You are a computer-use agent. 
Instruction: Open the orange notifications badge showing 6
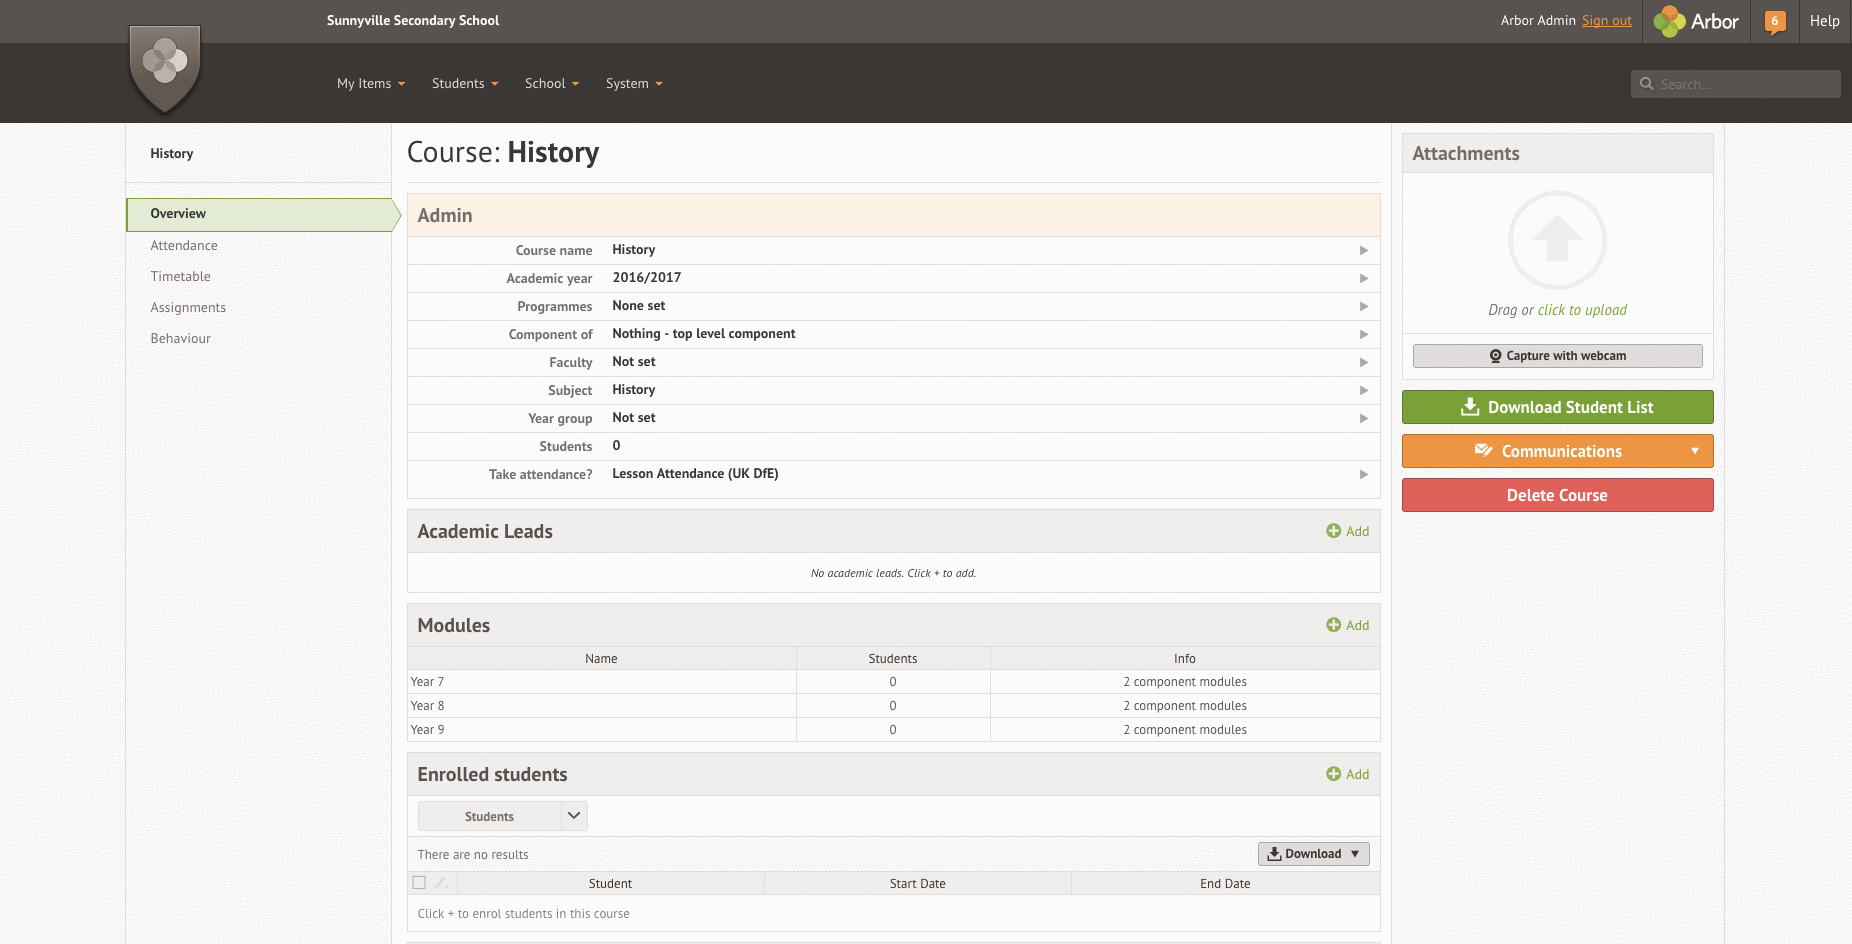(x=1775, y=21)
